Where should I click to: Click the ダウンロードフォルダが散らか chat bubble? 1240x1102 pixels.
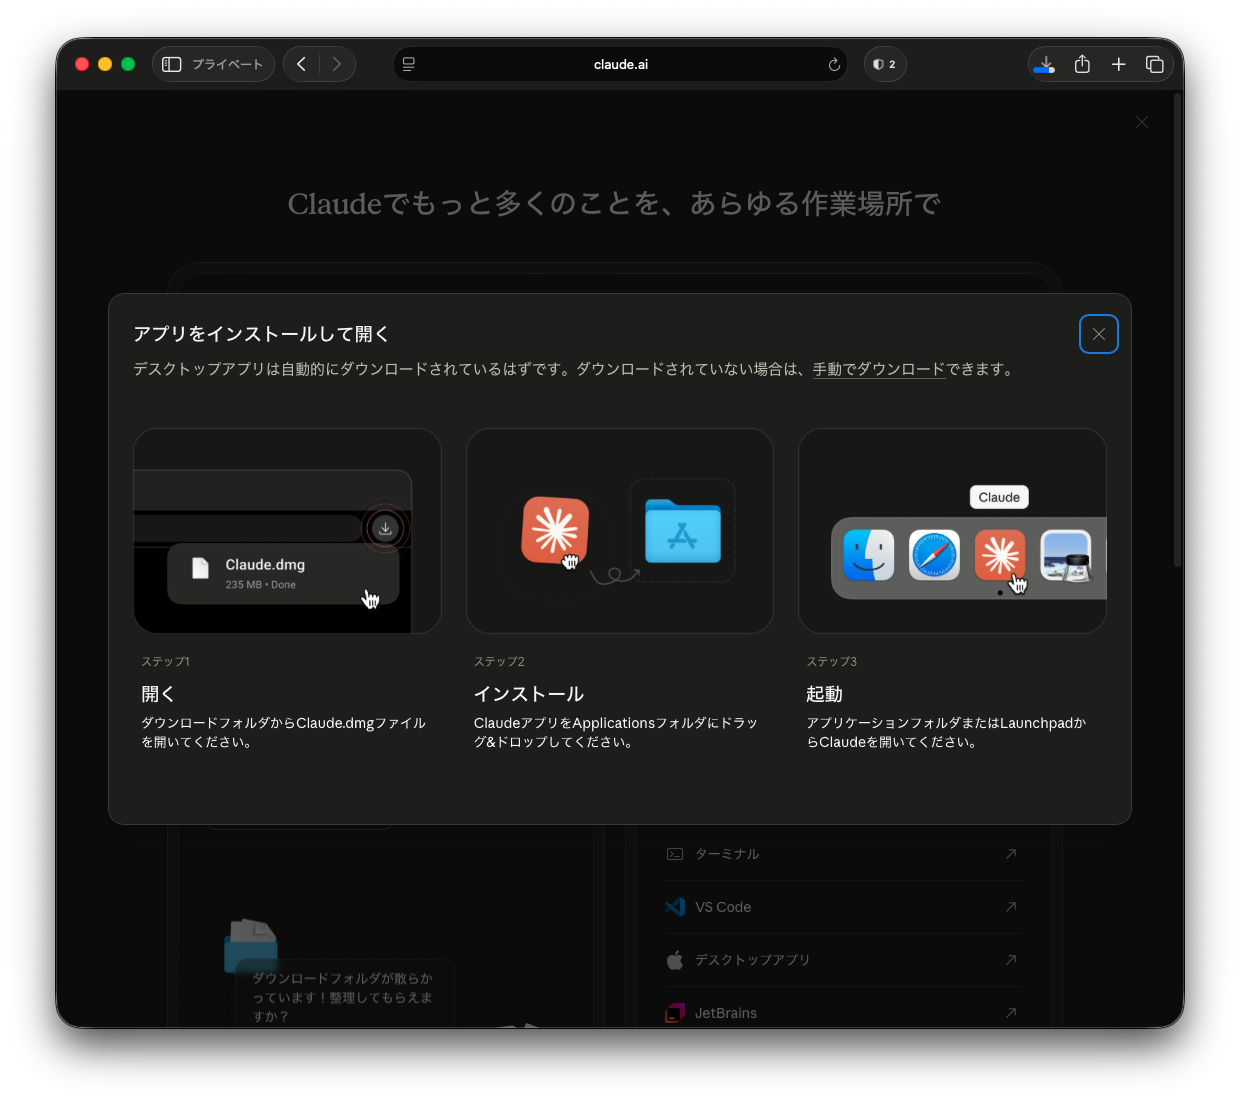(x=343, y=996)
